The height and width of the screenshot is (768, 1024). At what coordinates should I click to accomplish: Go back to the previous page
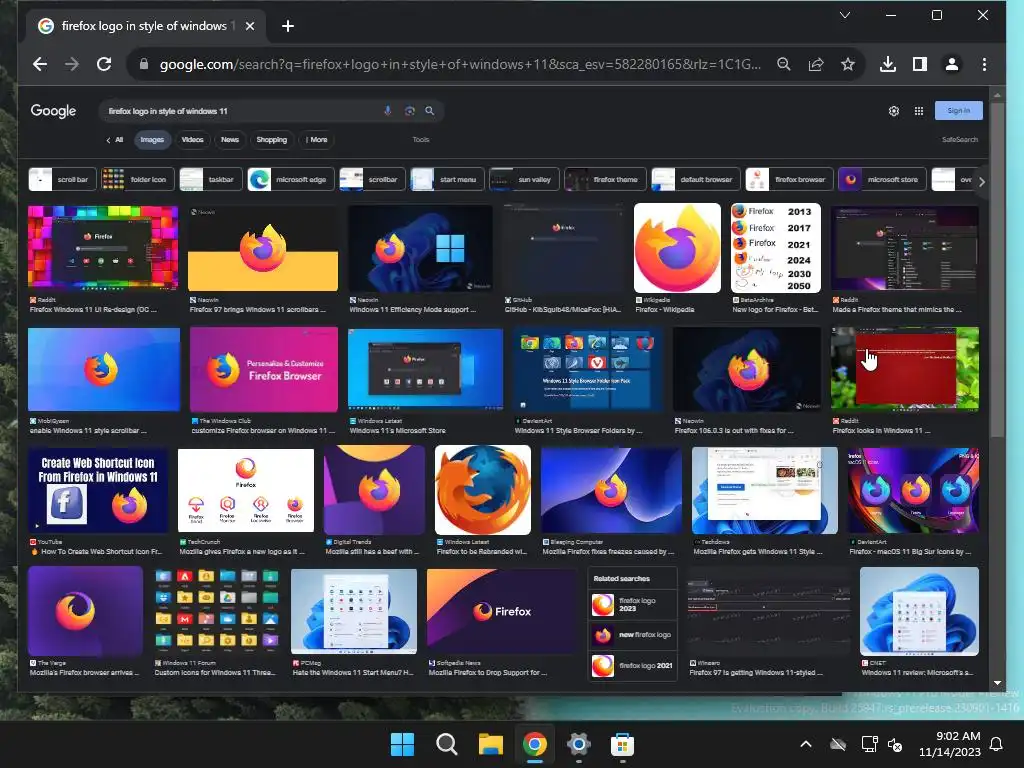[x=40, y=64]
